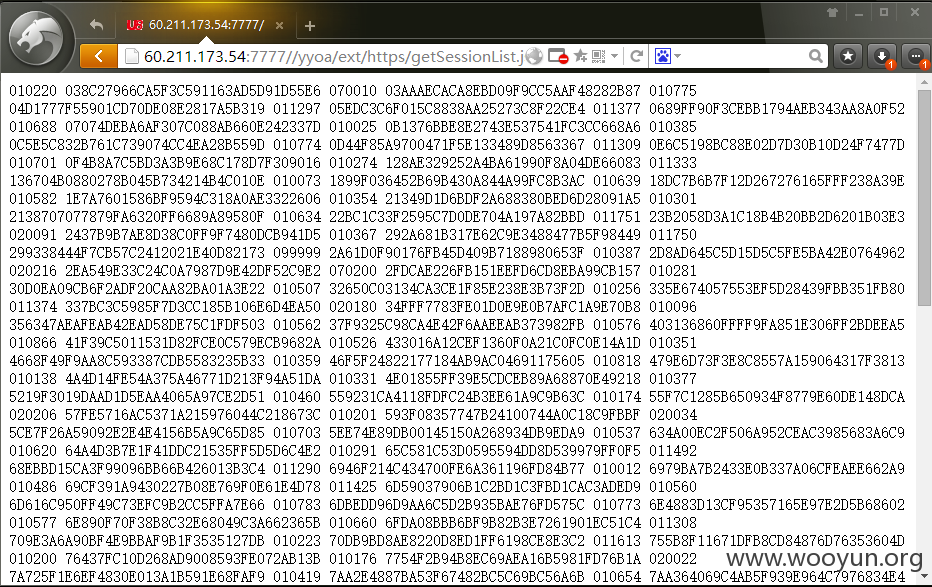The height and width of the screenshot is (587, 932).
Task: Click user ID 011308 text
Action: coord(673,523)
